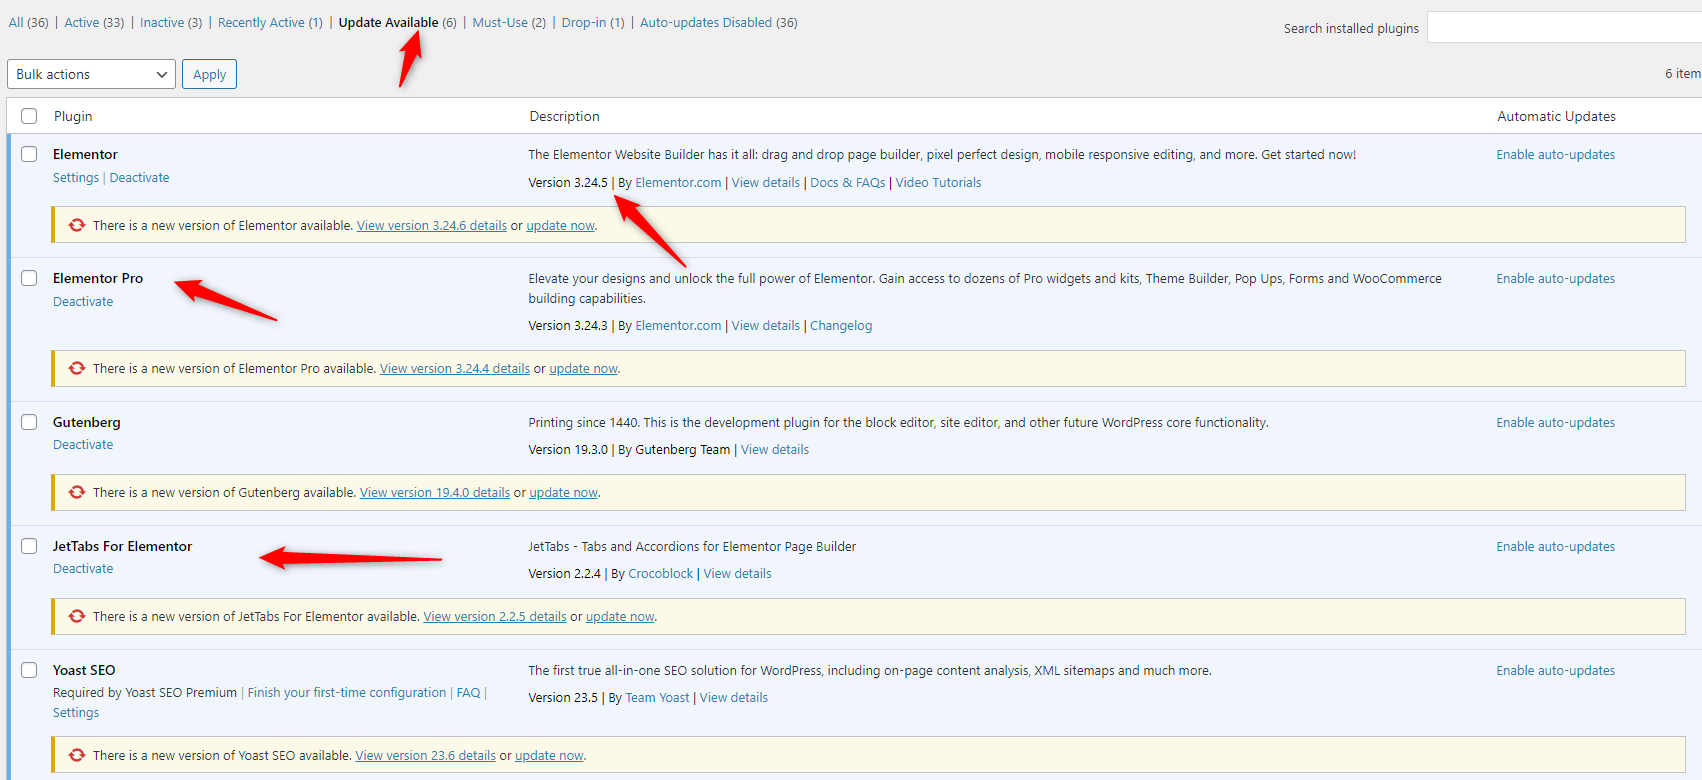
Task: Enable auto-updates for Elementor
Action: click(1555, 154)
